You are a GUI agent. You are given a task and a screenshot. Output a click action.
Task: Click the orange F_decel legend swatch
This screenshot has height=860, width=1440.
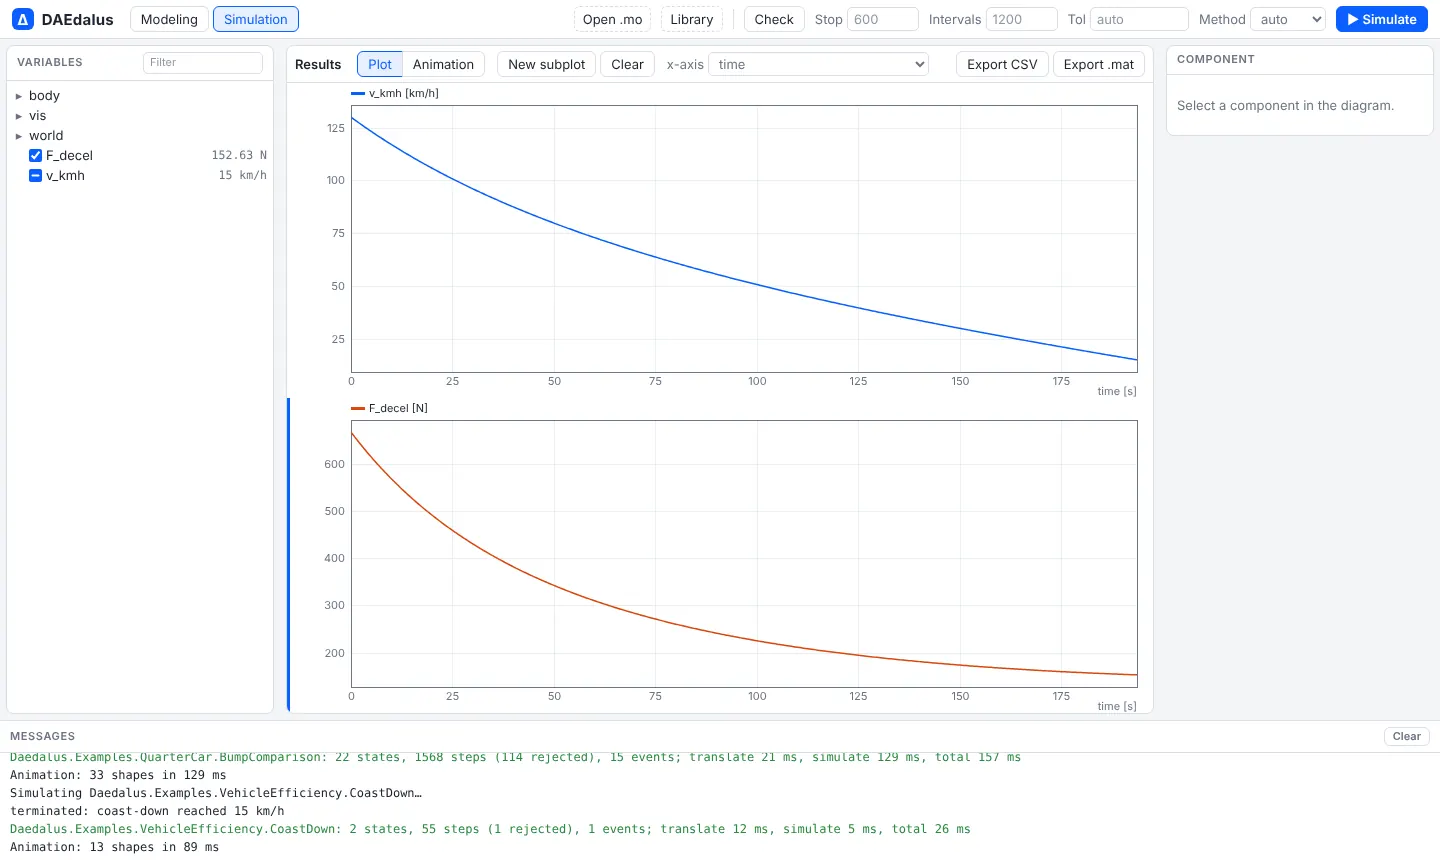358,408
